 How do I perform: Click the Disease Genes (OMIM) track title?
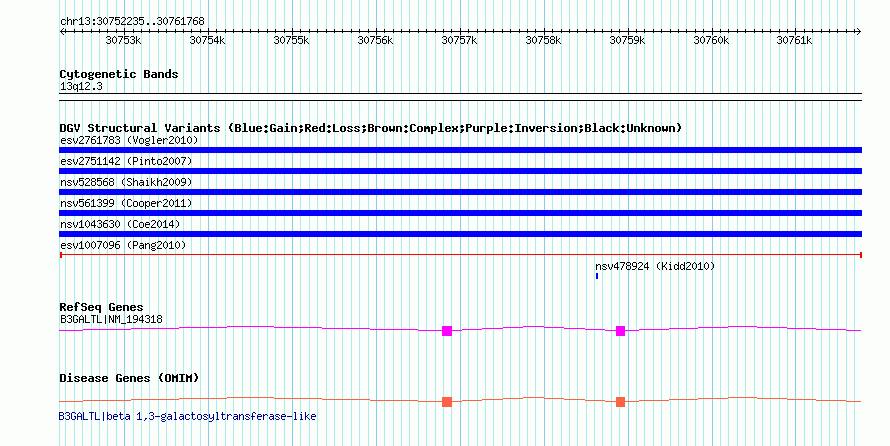click(129, 378)
